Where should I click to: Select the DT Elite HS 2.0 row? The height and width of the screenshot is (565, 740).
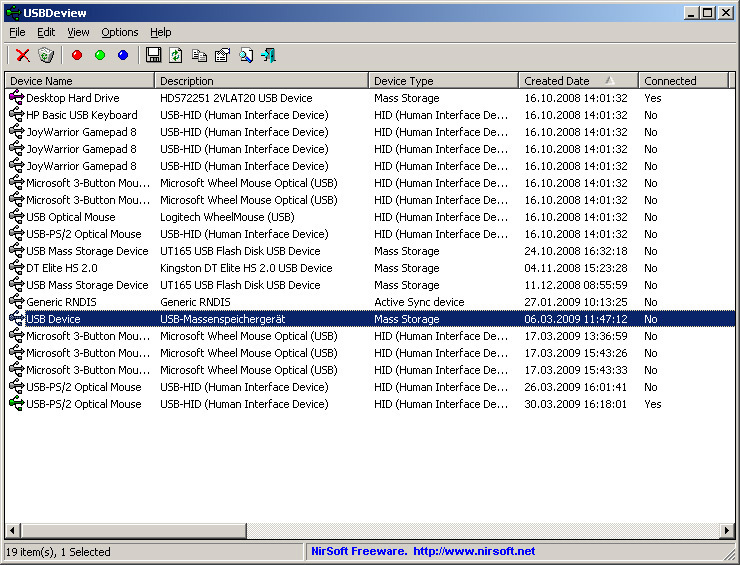370,268
